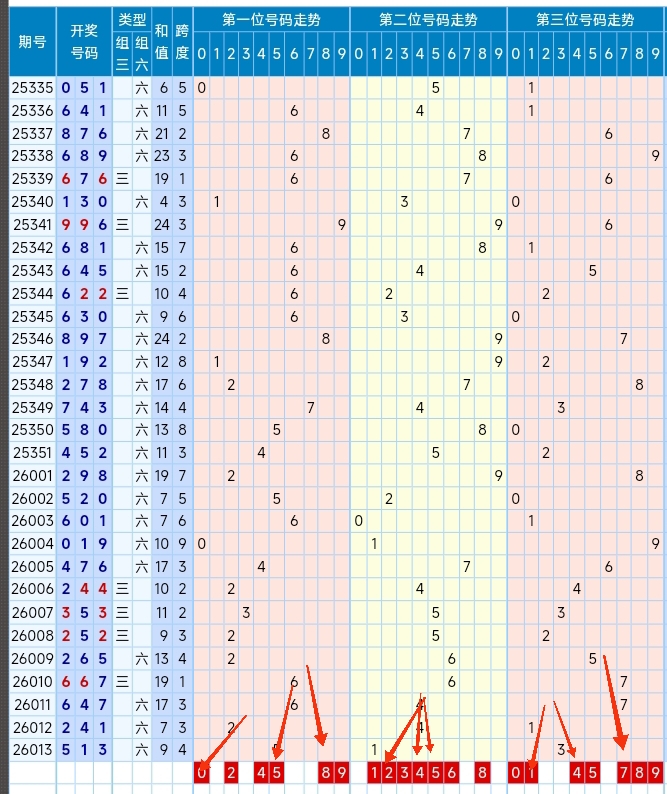Toggle red 8 box under 第二位号码走势
667x794 pixels.
(482, 772)
